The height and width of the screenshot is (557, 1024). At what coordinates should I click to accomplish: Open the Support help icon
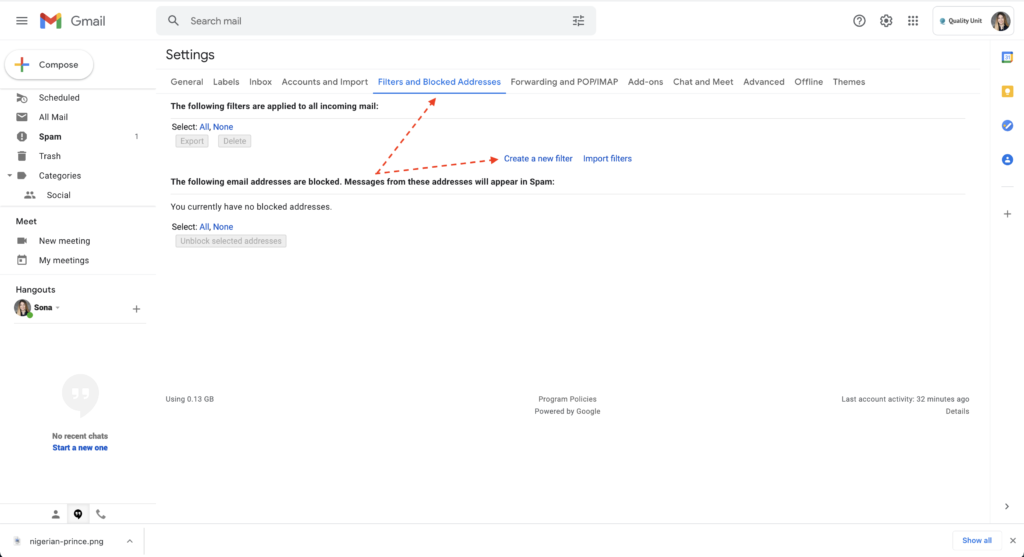(859, 21)
